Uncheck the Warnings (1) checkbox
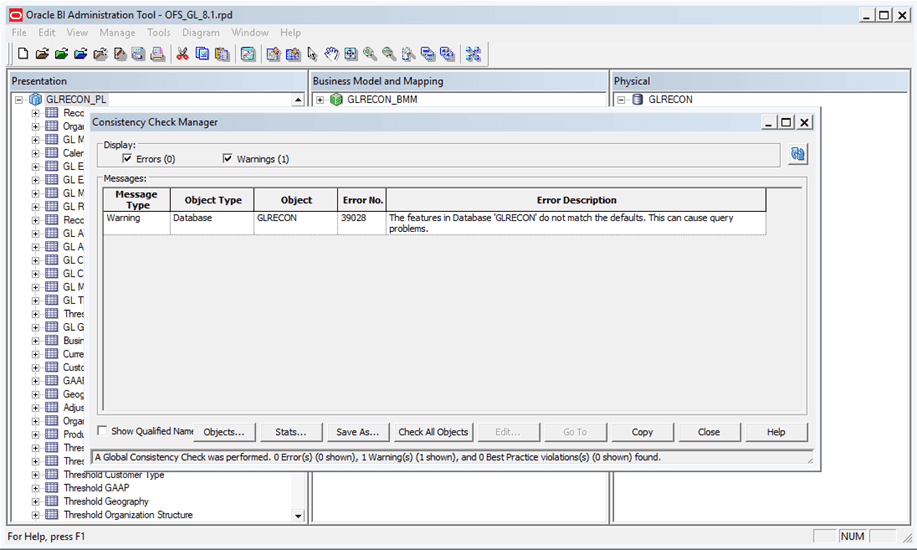This screenshot has height=550, width=917. coord(227,159)
